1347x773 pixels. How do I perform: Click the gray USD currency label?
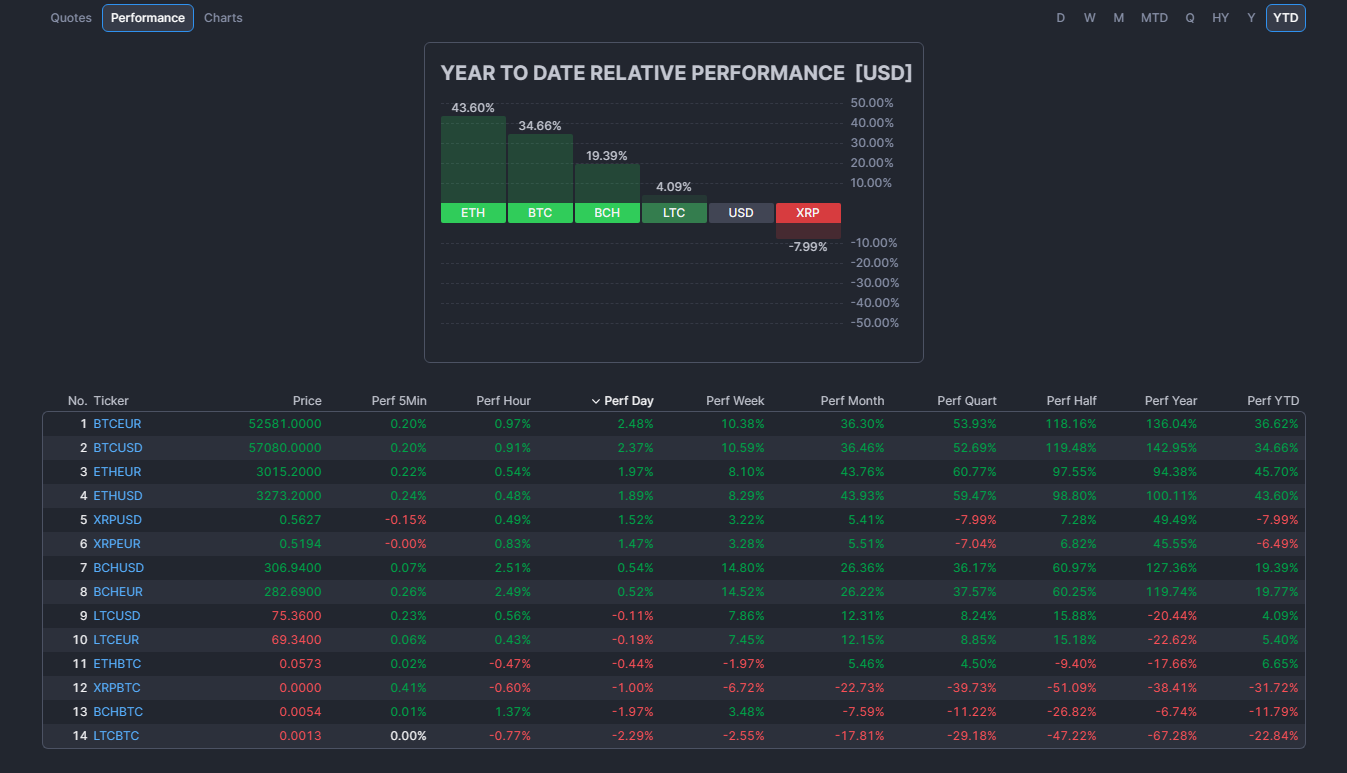coord(741,213)
